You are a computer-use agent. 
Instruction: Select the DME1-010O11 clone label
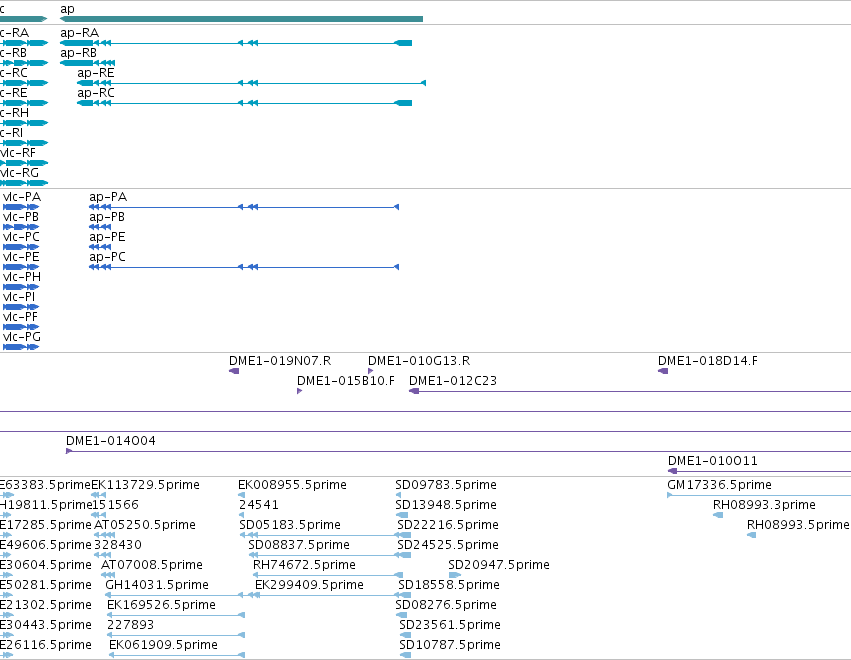tap(713, 461)
